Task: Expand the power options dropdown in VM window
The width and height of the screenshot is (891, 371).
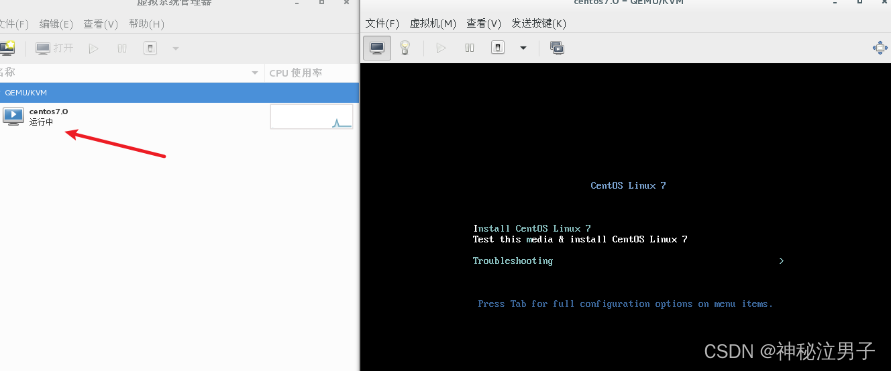Action: [523, 48]
